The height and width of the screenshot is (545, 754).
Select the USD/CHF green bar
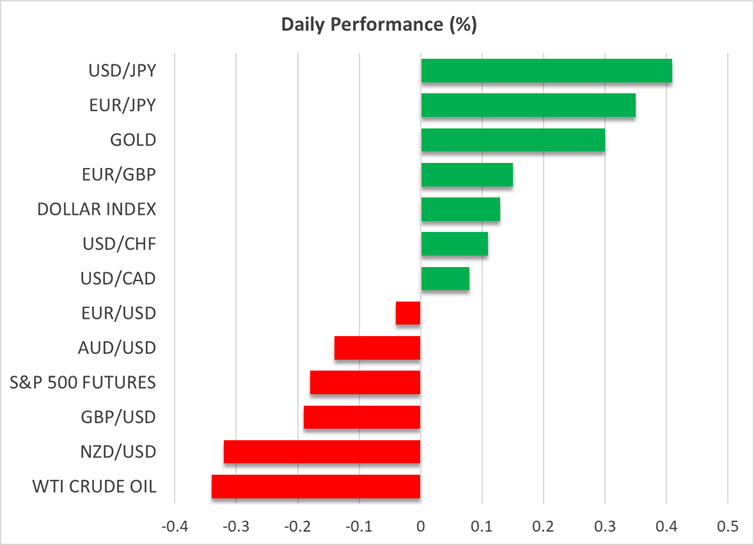click(x=454, y=244)
